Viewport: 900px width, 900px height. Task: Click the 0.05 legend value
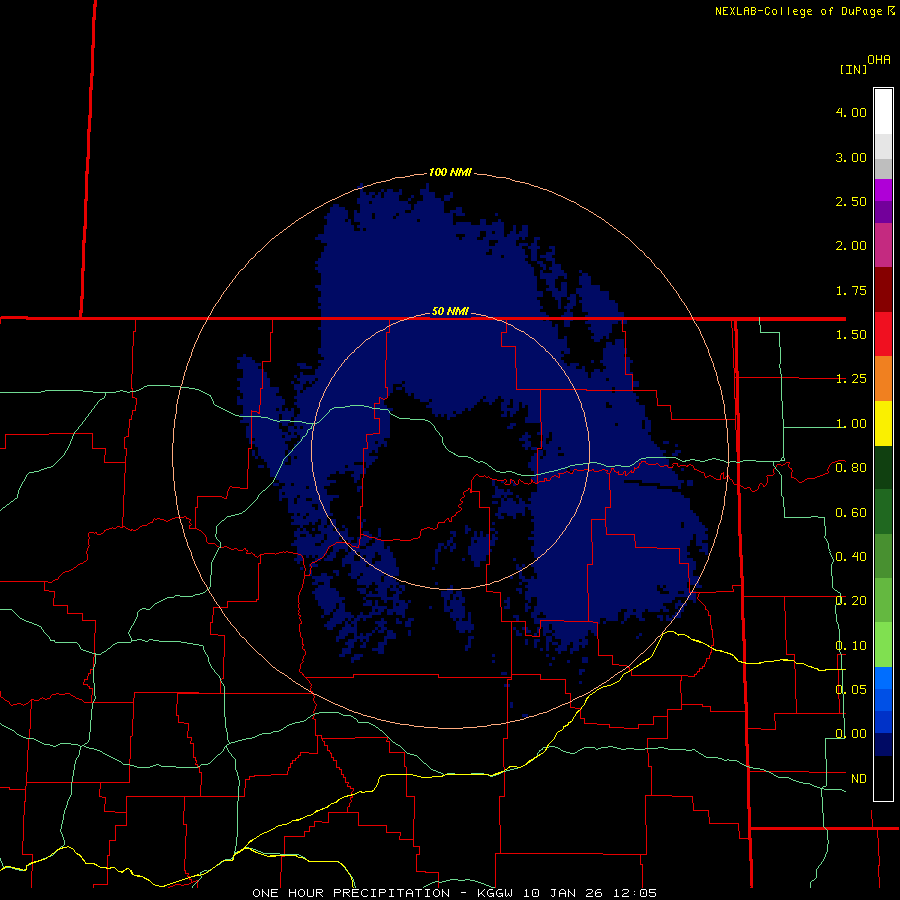click(851, 689)
